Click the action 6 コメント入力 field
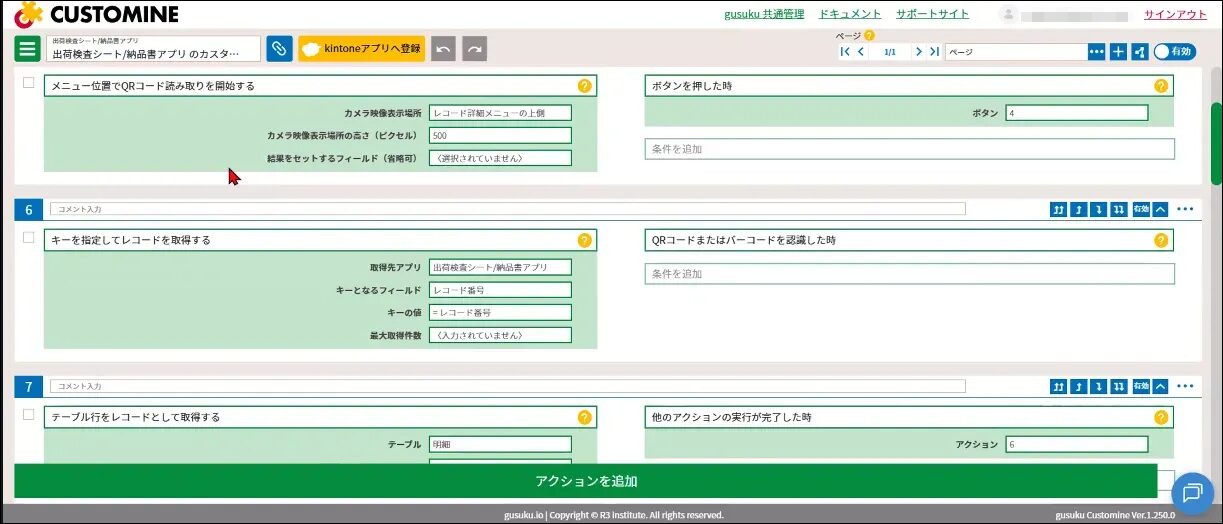The height and width of the screenshot is (524, 1223). pyautogui.click(x=508, y=209)
